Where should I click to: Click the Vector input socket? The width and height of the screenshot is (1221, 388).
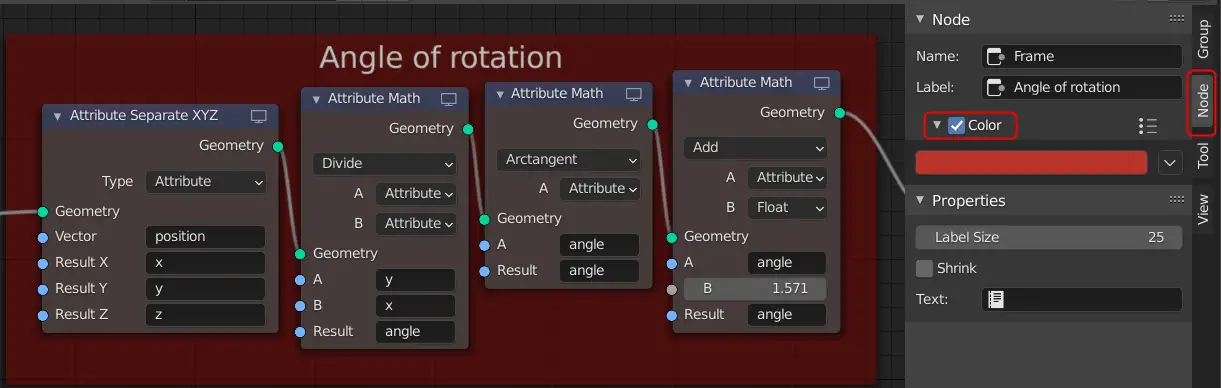click(42, 238)
